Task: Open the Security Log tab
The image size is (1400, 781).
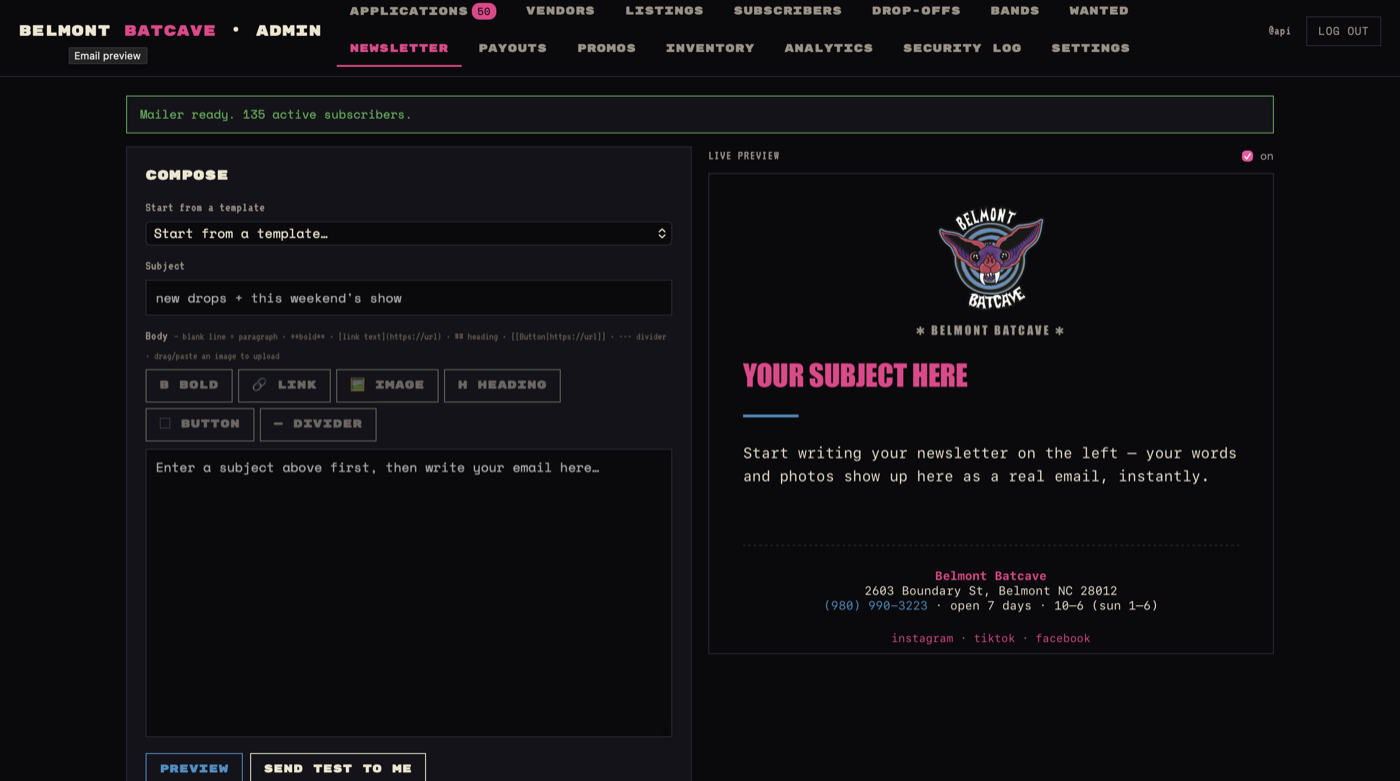Action: (962, 48)
